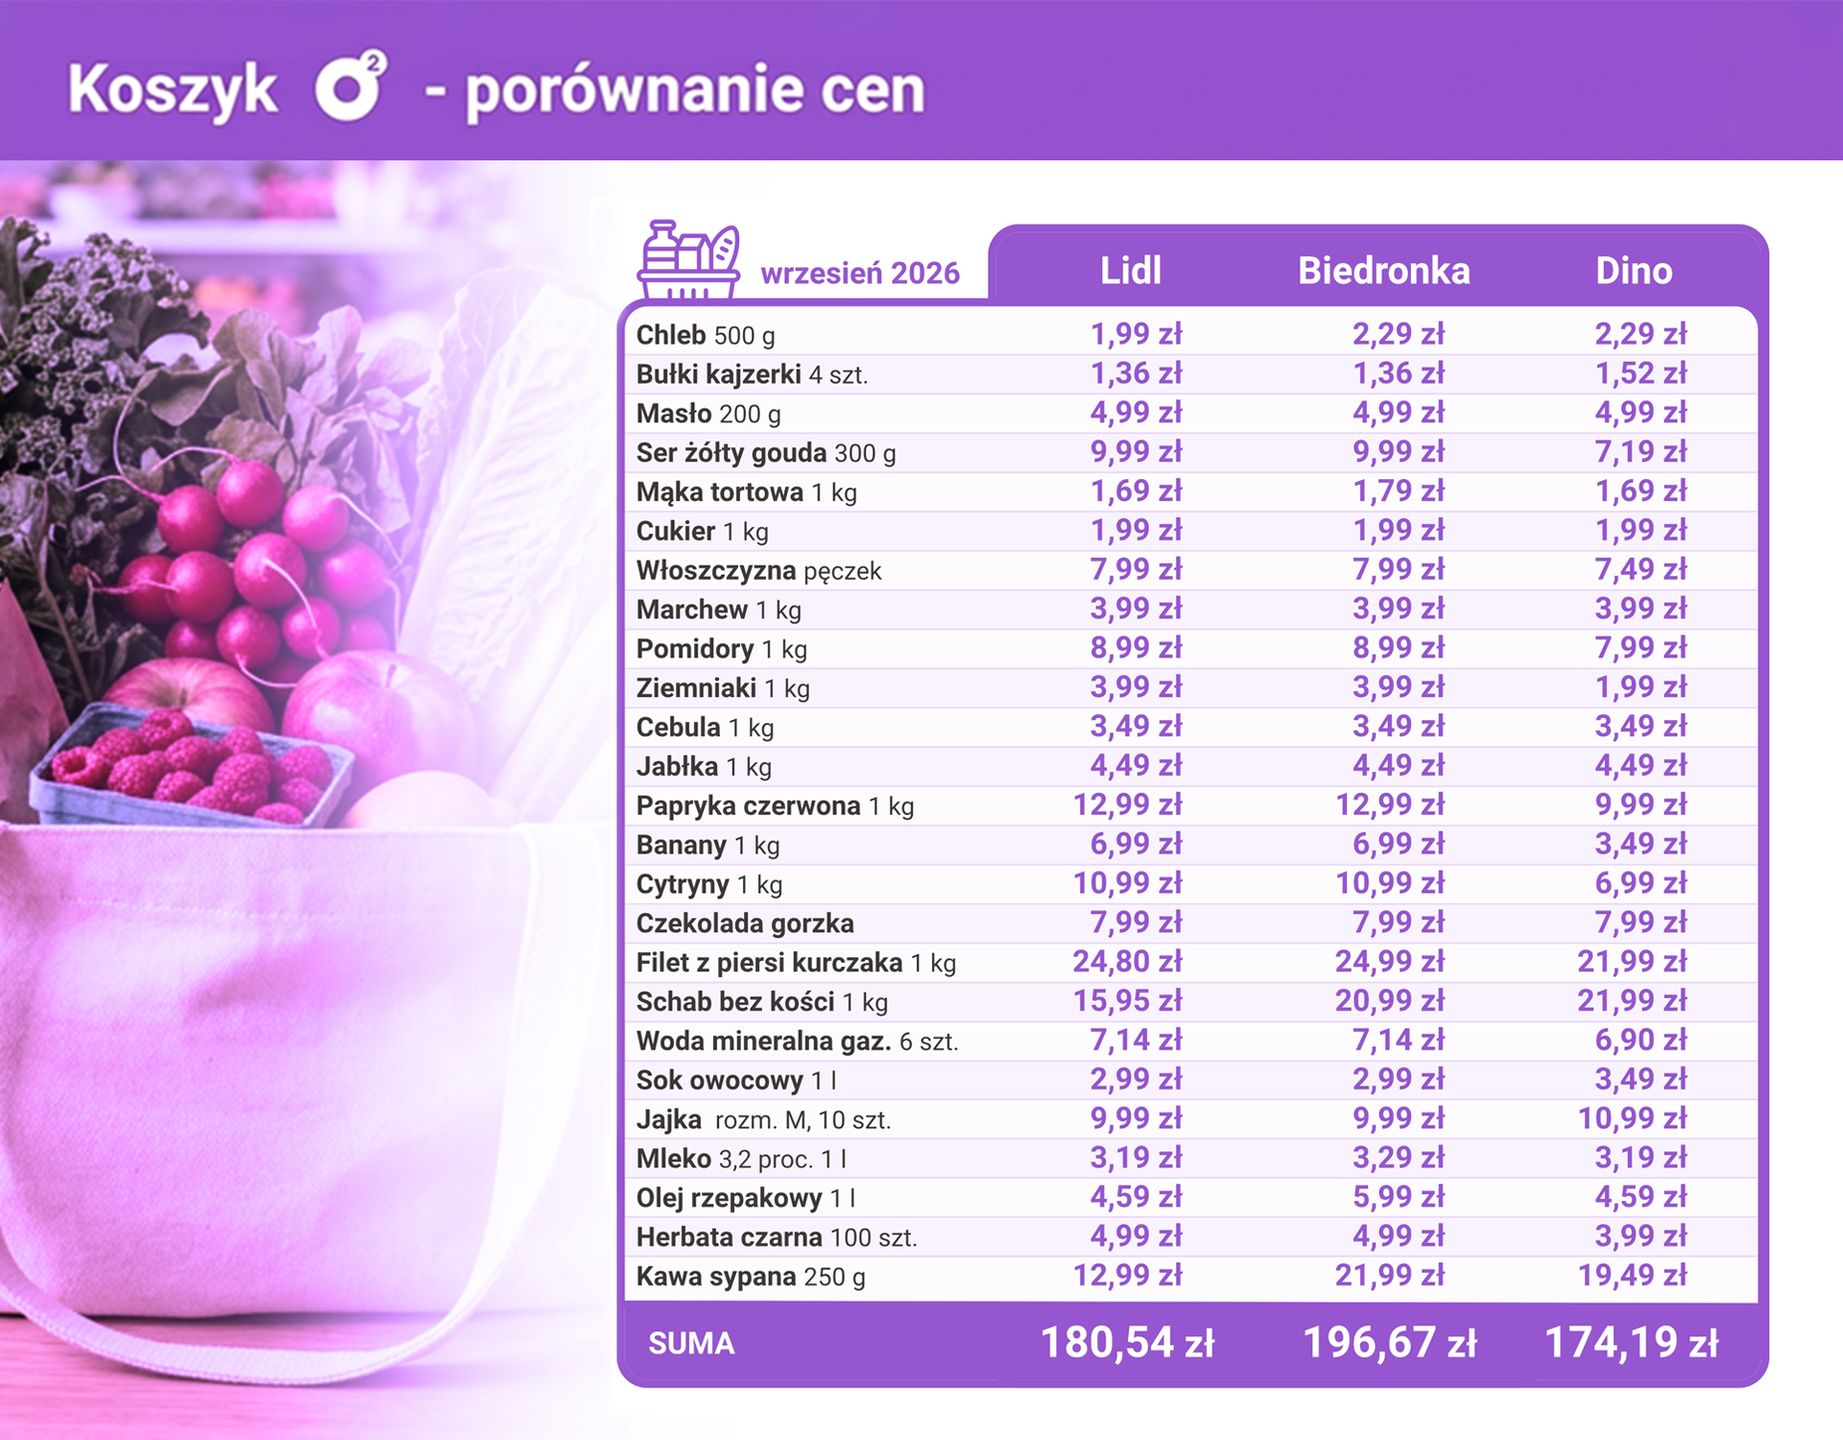Select Biedronka's Kawa sypana price '21,99 zł'

[1390, 1275]
